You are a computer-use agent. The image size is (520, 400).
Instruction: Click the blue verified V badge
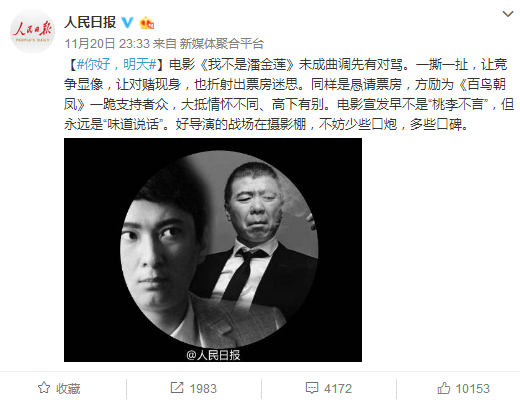(127, 23)
